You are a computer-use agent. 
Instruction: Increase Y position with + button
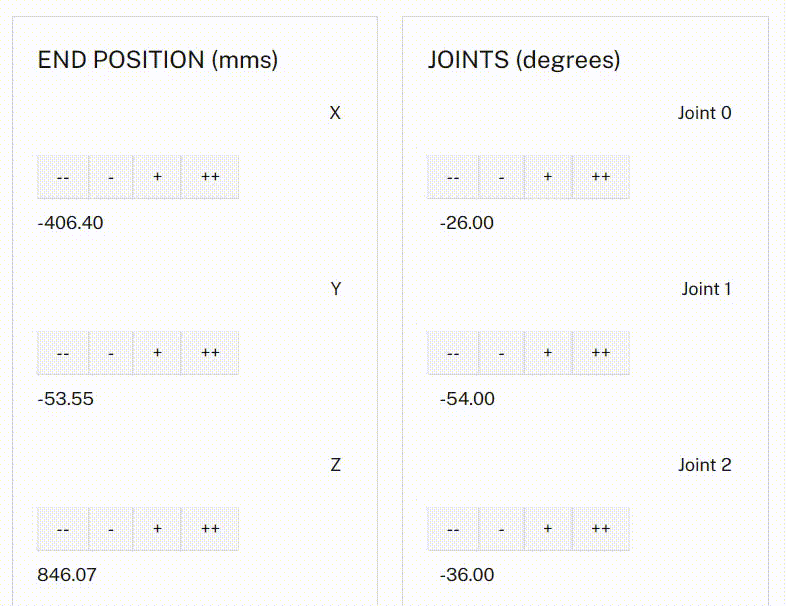click(x=157, y=353)
